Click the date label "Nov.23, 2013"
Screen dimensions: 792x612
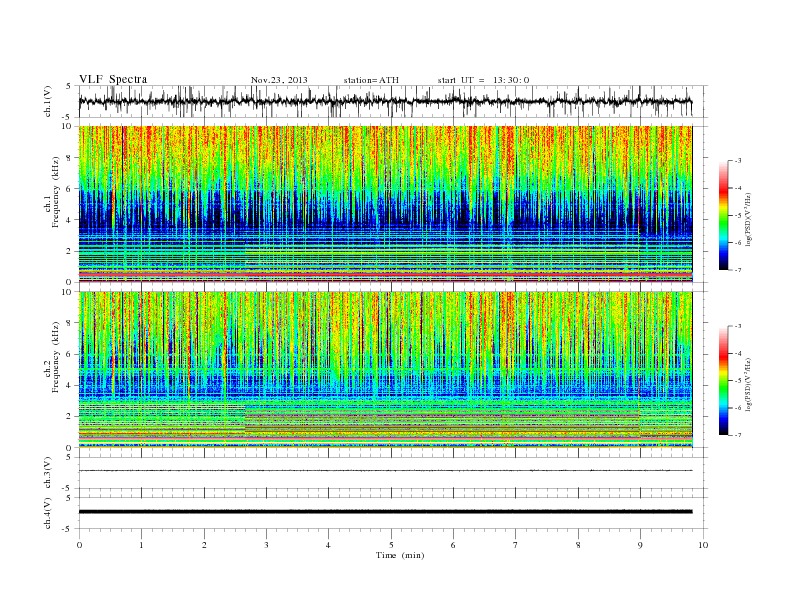point(279,80)
